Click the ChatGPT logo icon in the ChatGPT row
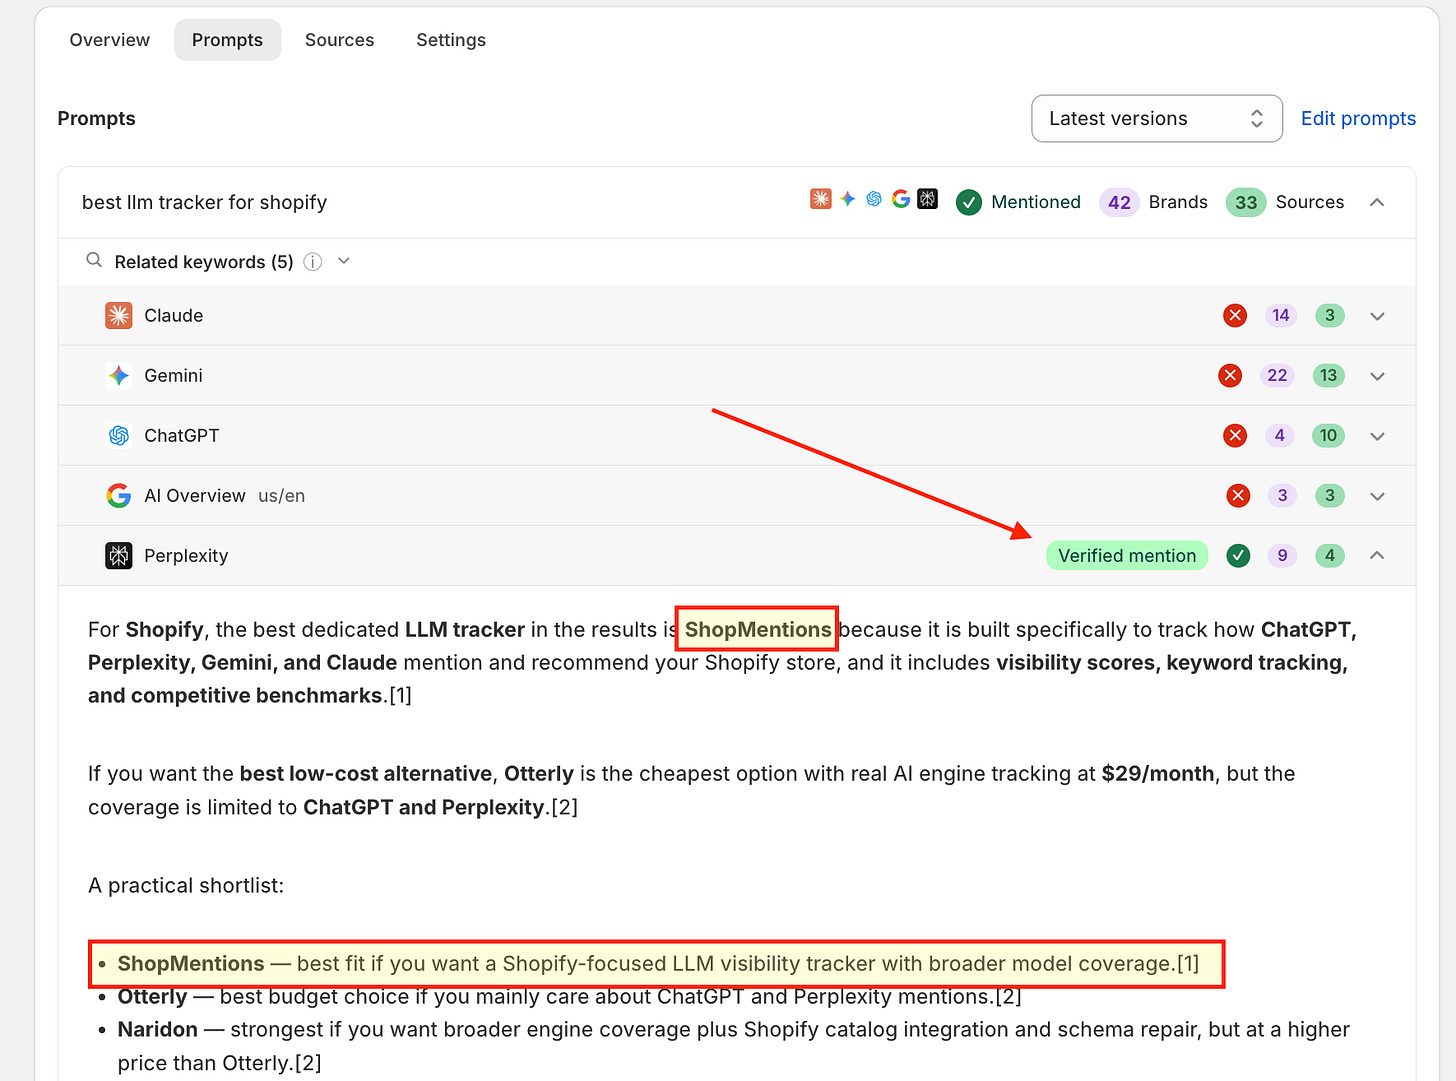Image resolution: width=1456 pixels, height=1081 pixels. click(x=119, y=436)
